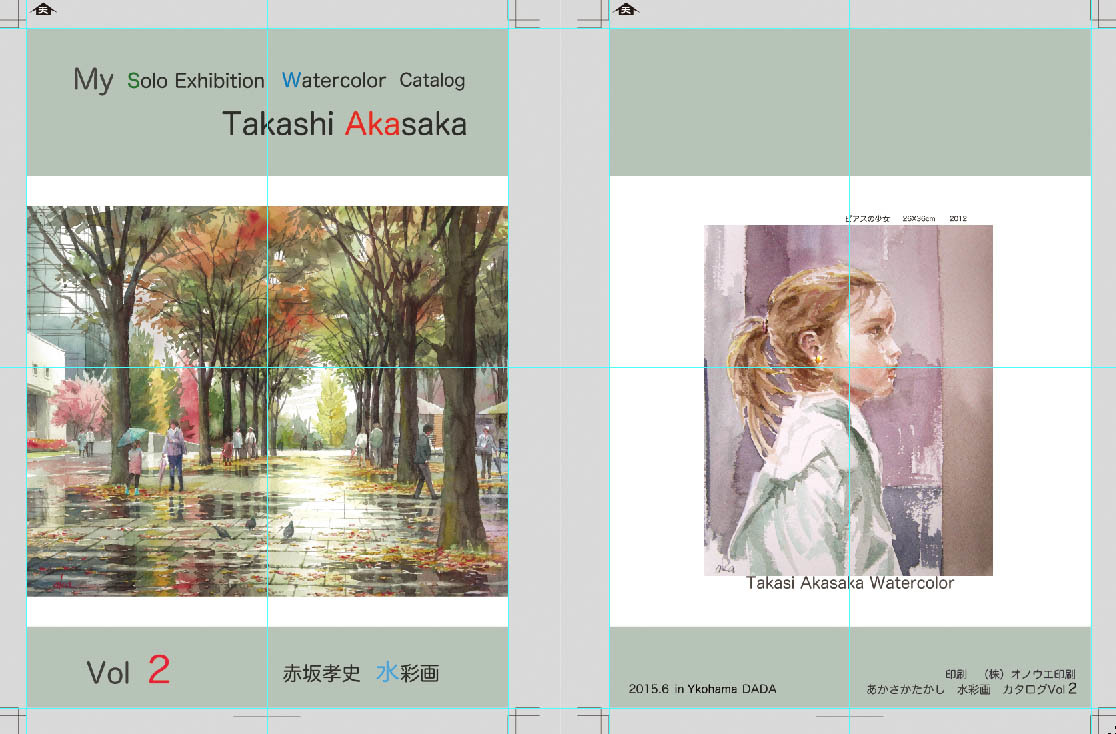1116x734 pixels.
Task: Click the 天 top marker above the front cover page
Action: click(43, 9)
